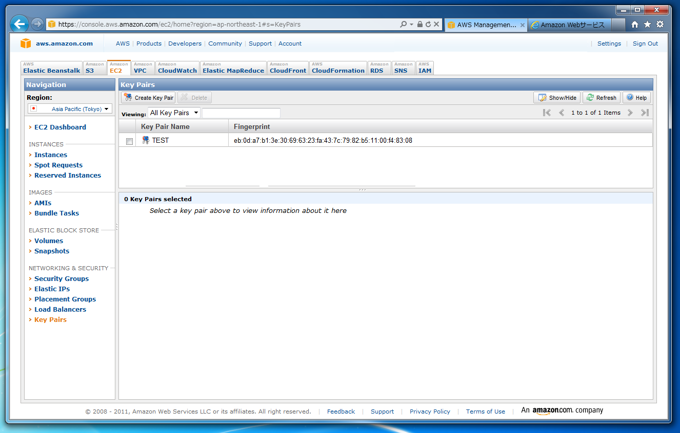The height and width of the screenshot is (433, 680).
Task: Open the Privacy Policy footer link
Action: click(x=430, y=411)
